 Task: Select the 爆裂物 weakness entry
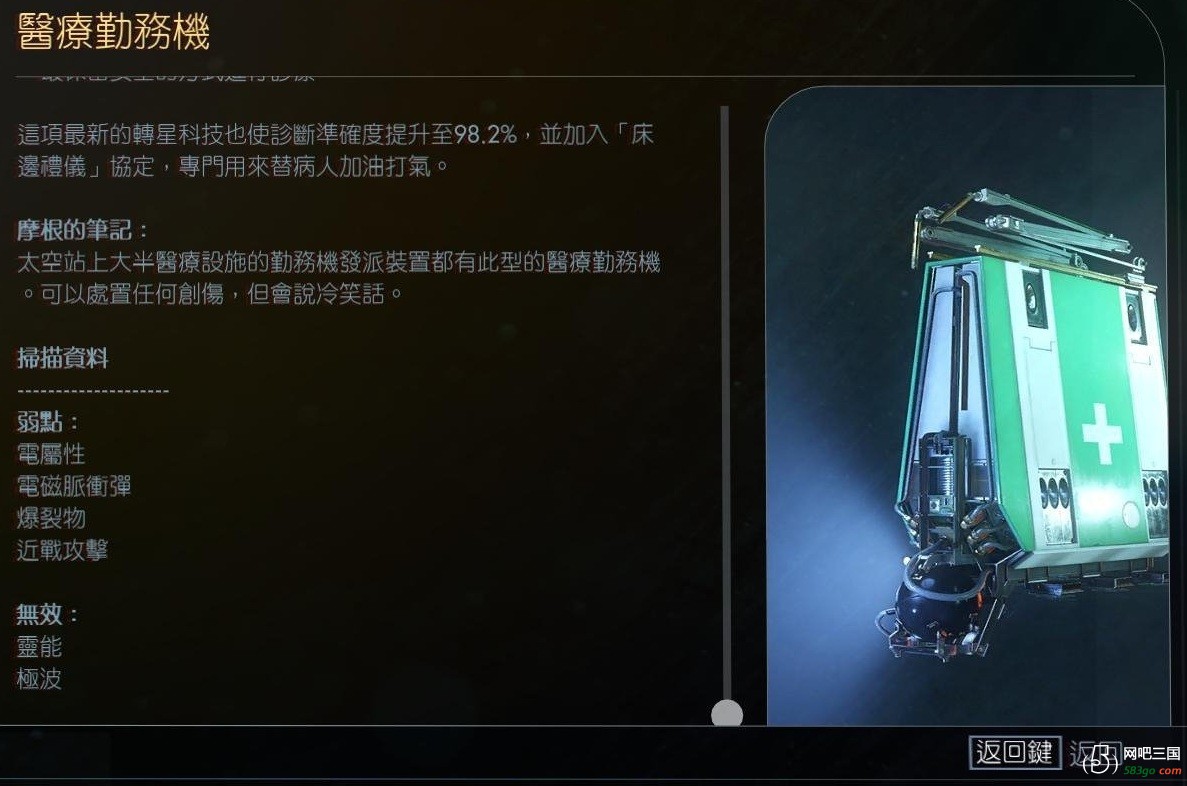coord(51,518)
